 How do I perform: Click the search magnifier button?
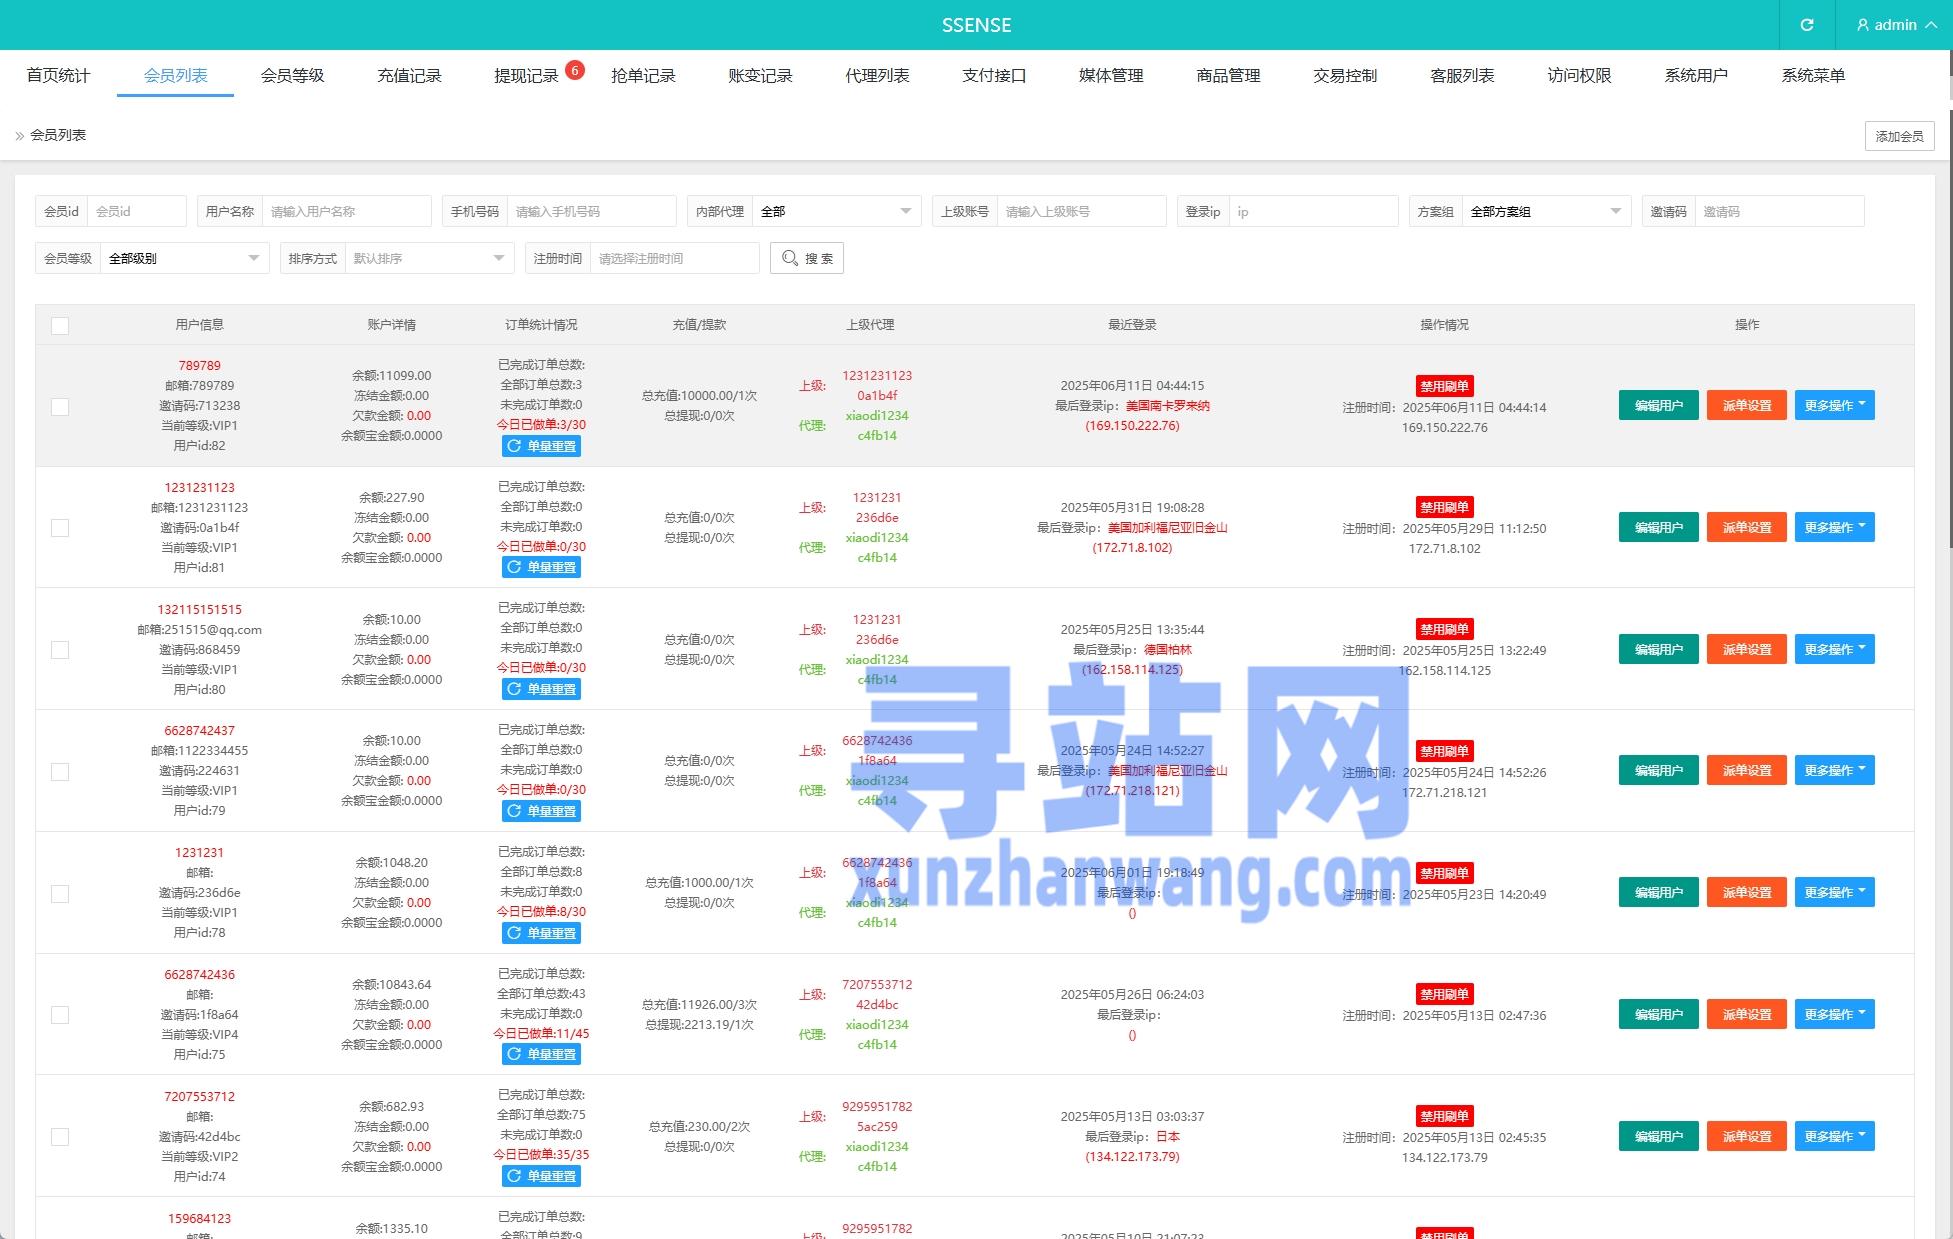tap(807, 258)
